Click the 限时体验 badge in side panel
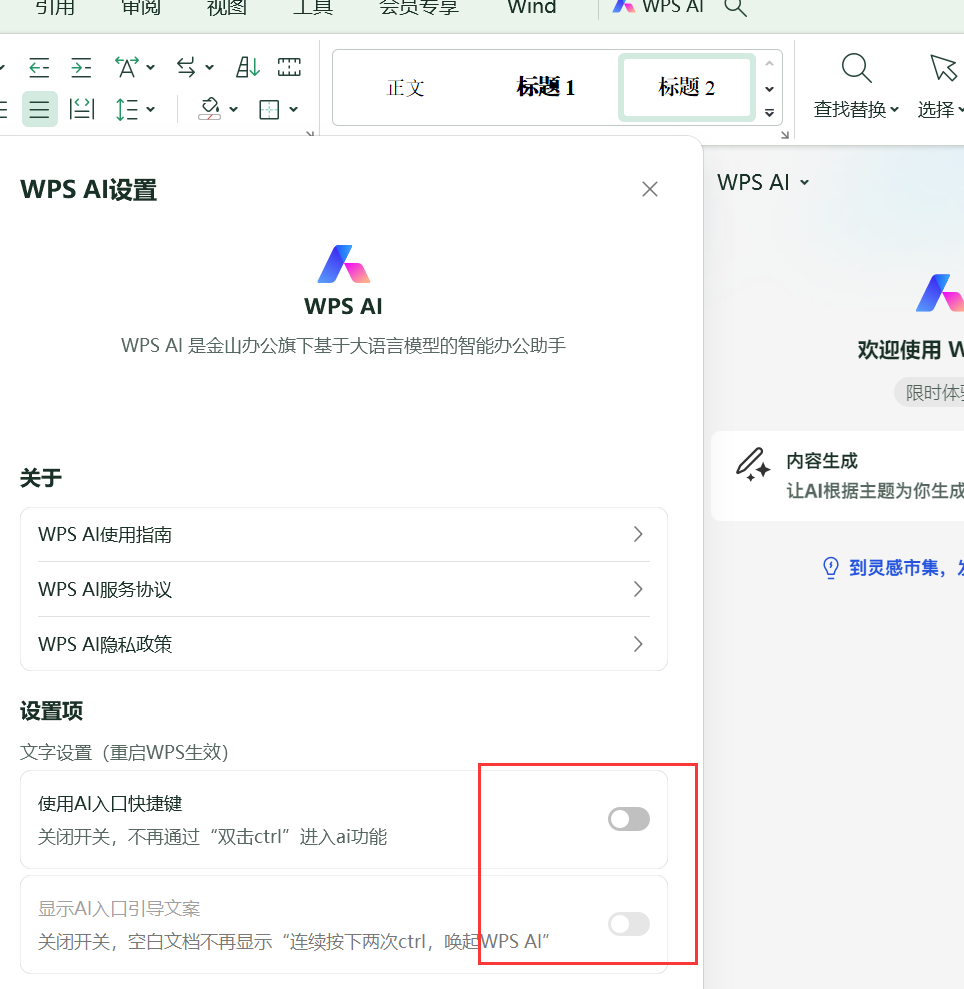964x989 pixels. coord(930,392)
